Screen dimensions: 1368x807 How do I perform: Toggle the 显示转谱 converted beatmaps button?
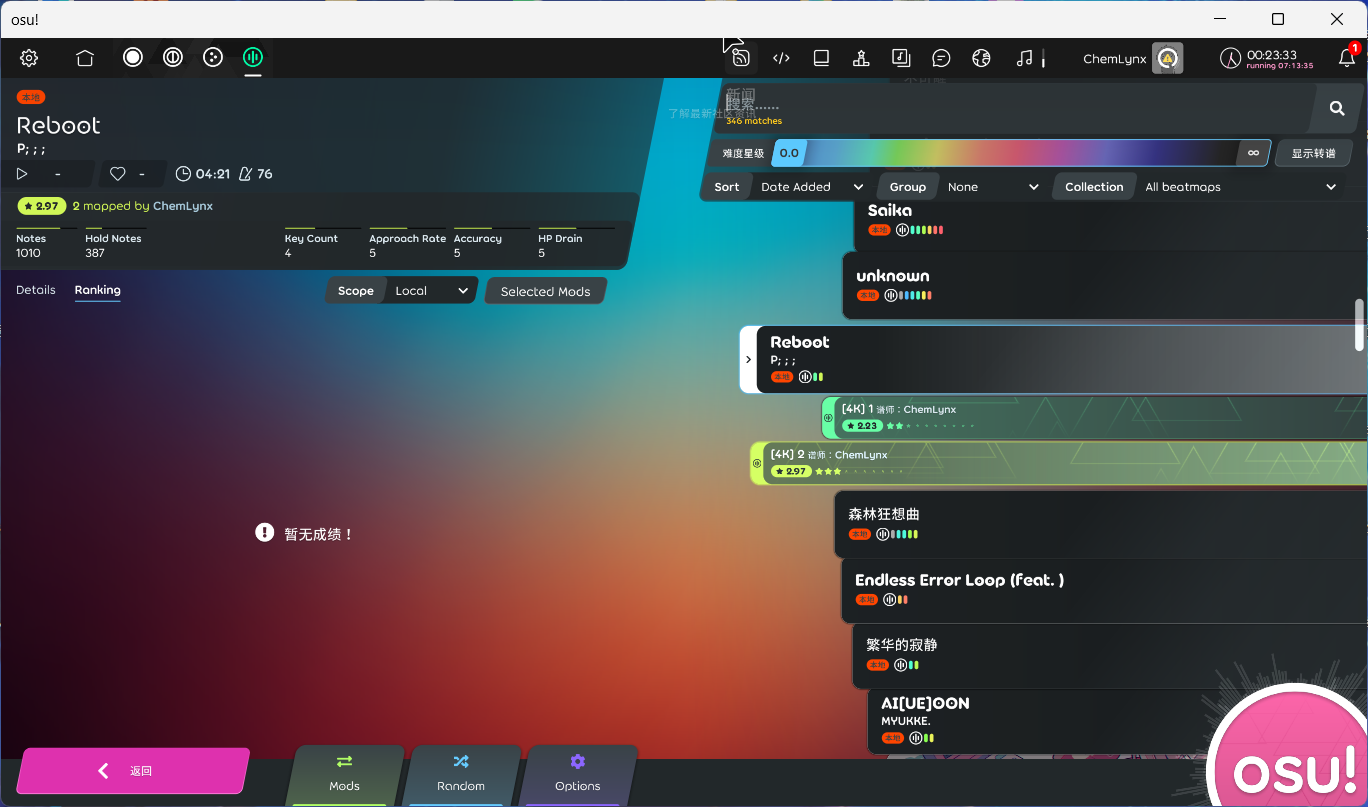coord(1312,153)
